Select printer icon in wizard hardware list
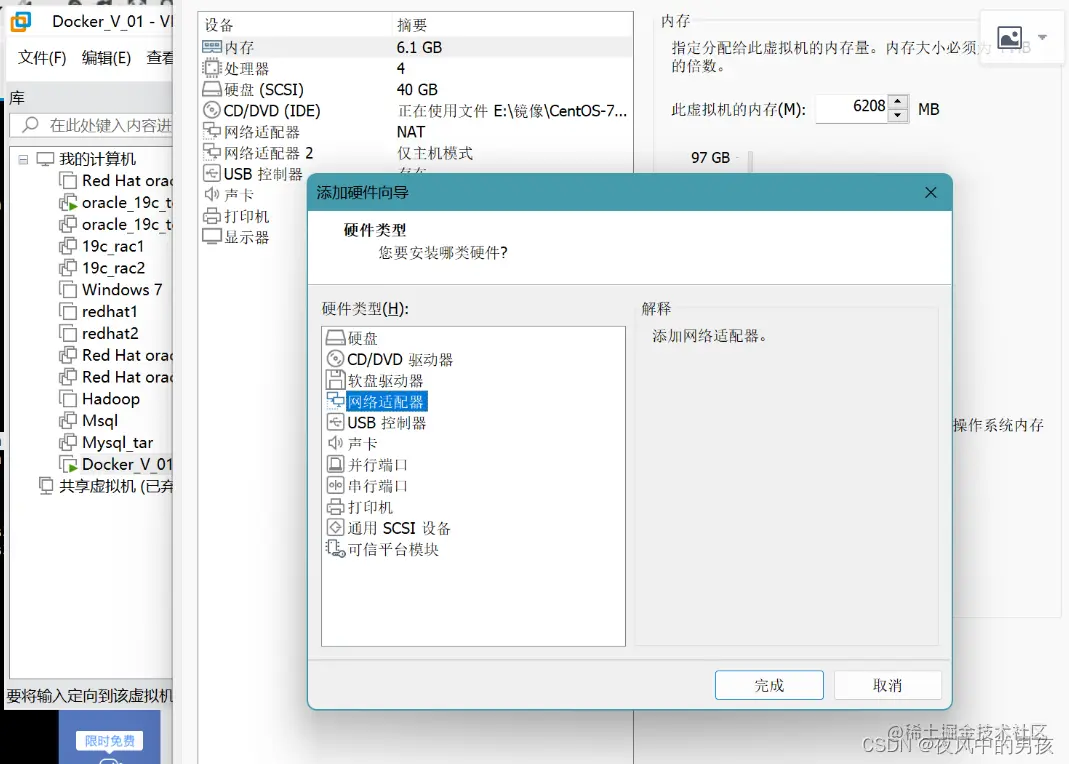The height and width of the screenshot is (764, 1069). click(335, 506)
